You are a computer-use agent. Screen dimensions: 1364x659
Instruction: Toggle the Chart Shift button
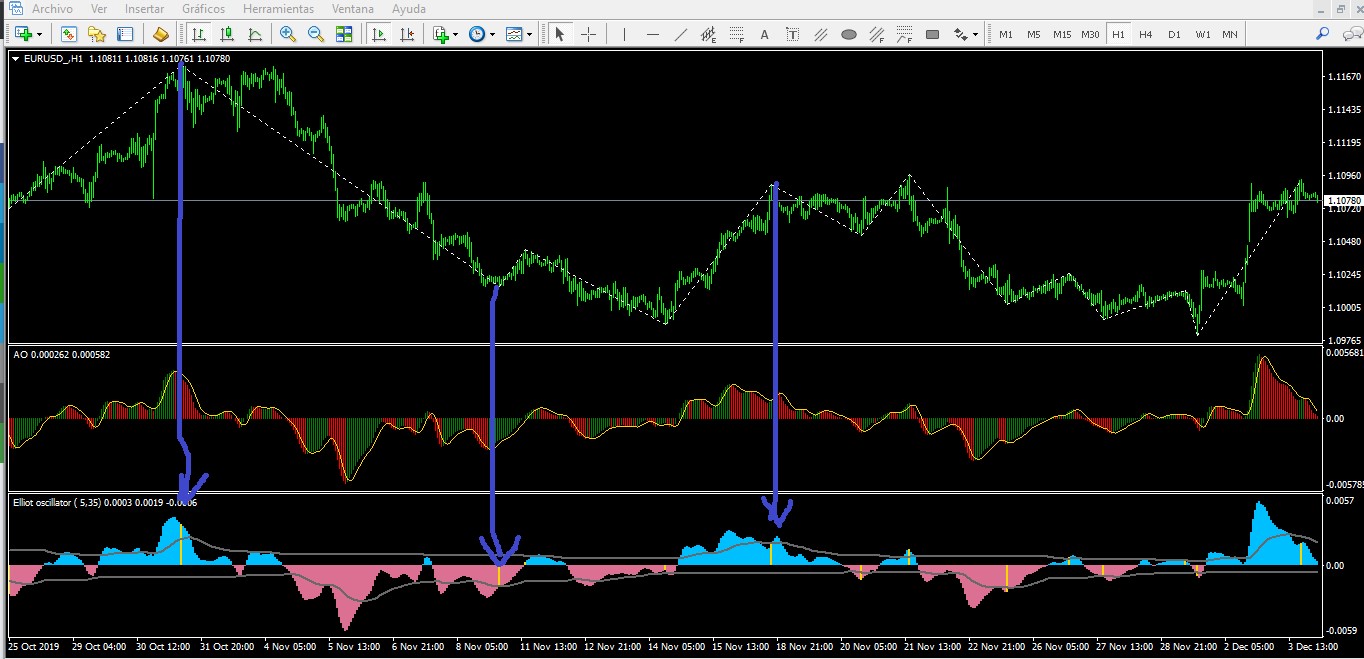point(407,34)
